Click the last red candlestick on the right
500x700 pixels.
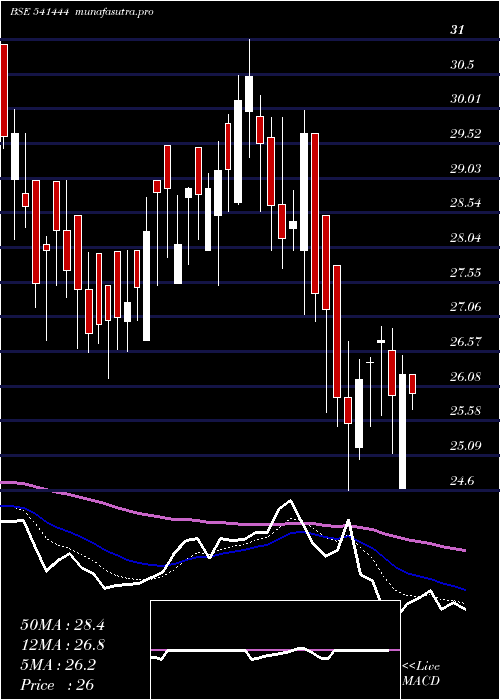coord(412,384)
